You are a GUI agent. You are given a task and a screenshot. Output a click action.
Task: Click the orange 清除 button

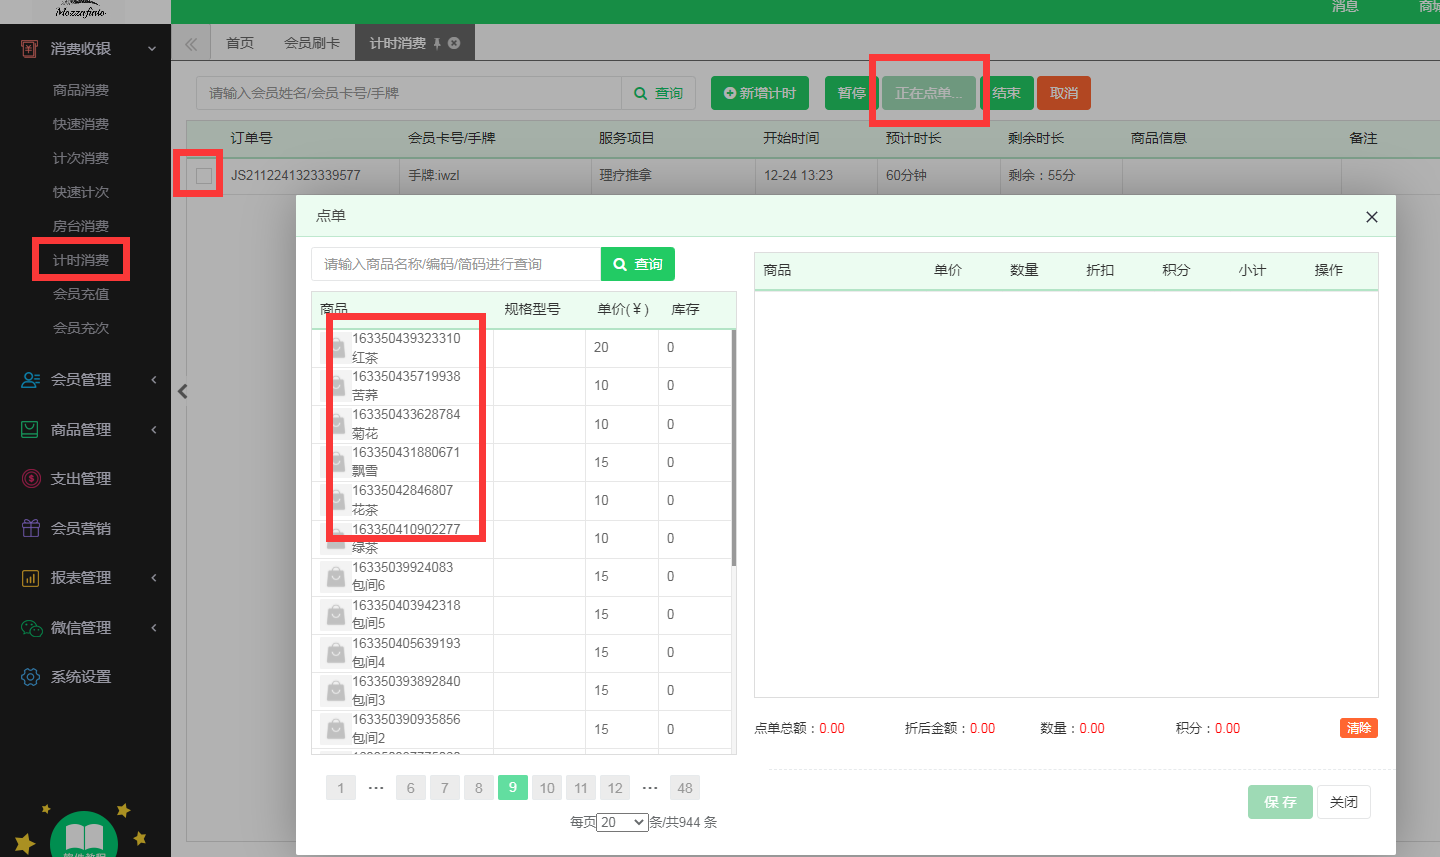(1359, 728)
